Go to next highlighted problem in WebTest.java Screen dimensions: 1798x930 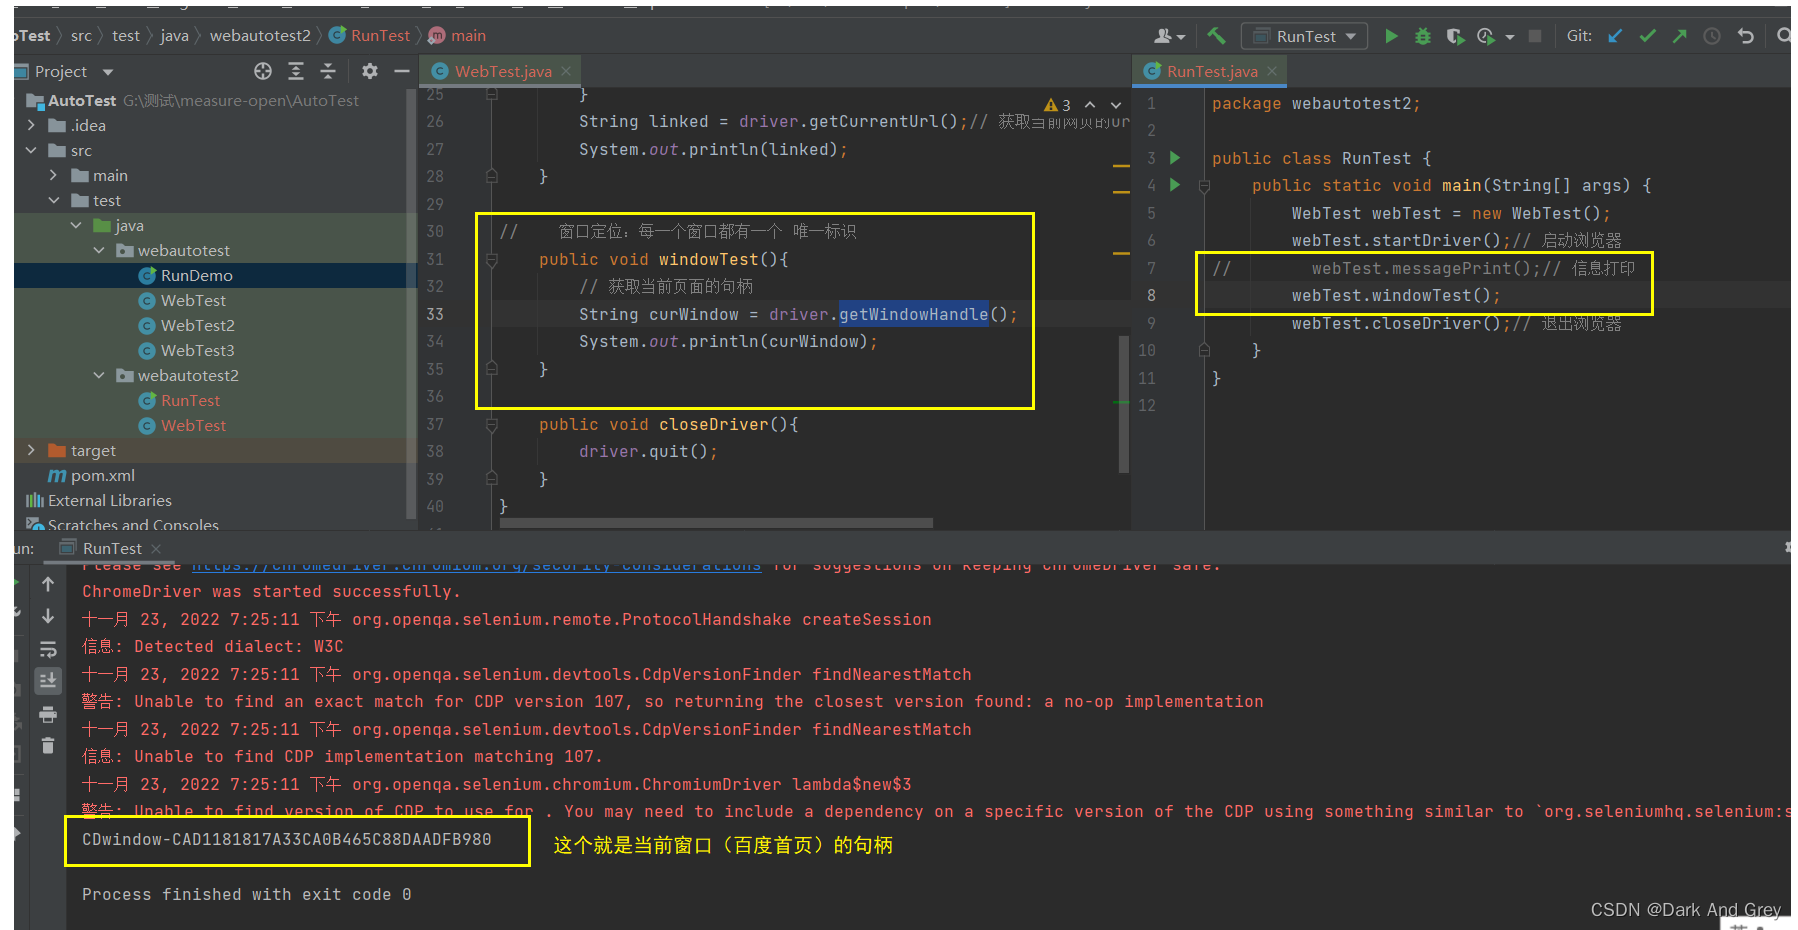(1116, 105)
